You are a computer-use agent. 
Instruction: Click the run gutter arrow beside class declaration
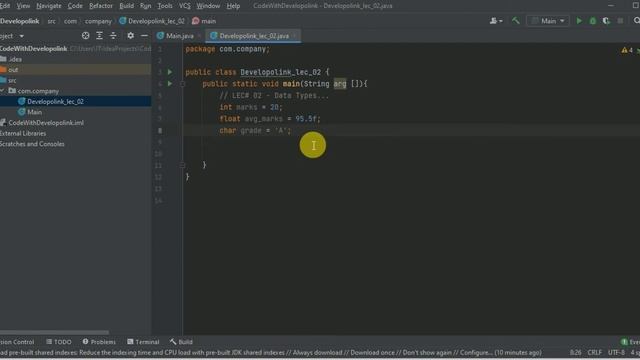tap(170, 72)
